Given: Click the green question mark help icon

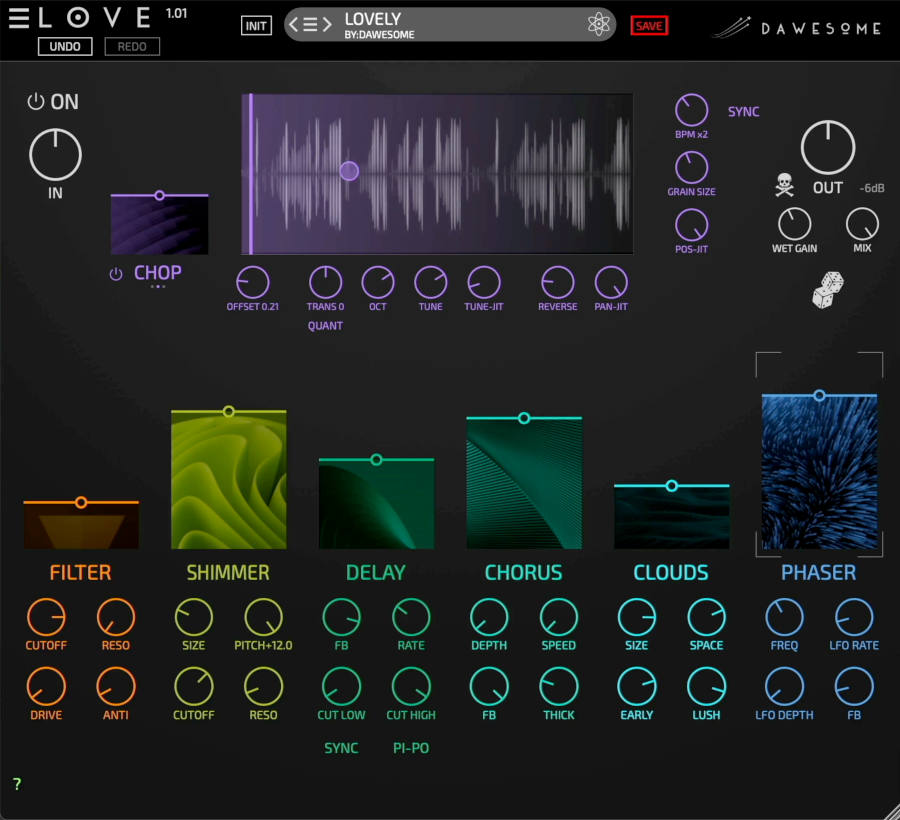Looking at the screenshot, I should tap(17, 785).
